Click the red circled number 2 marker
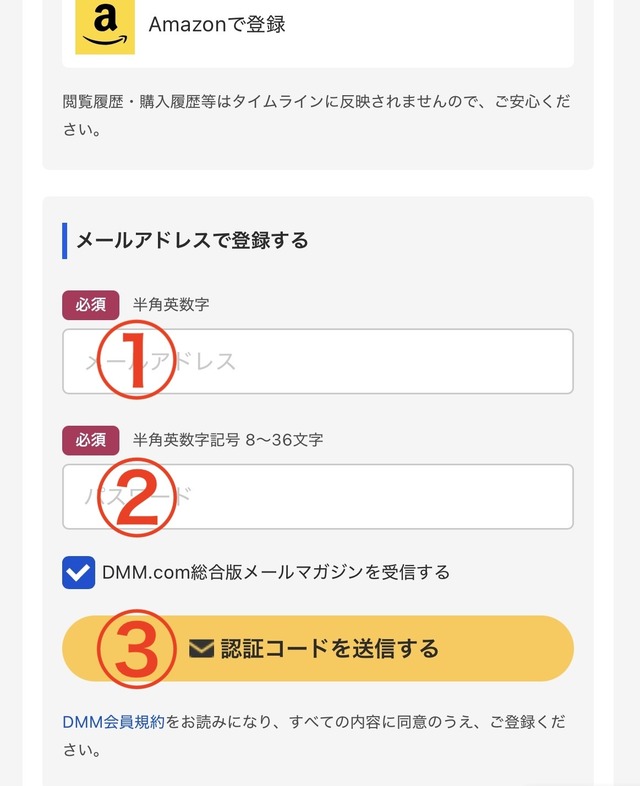The image size is (640, 786). pos(137,497)
